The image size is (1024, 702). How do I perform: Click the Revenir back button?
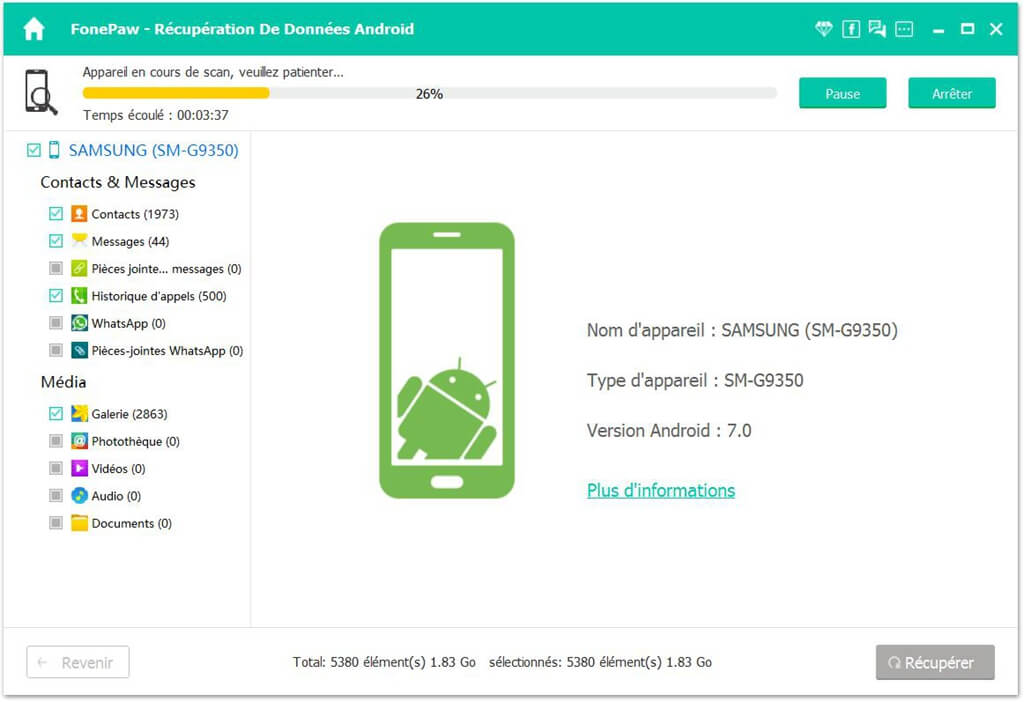(78, 663)
